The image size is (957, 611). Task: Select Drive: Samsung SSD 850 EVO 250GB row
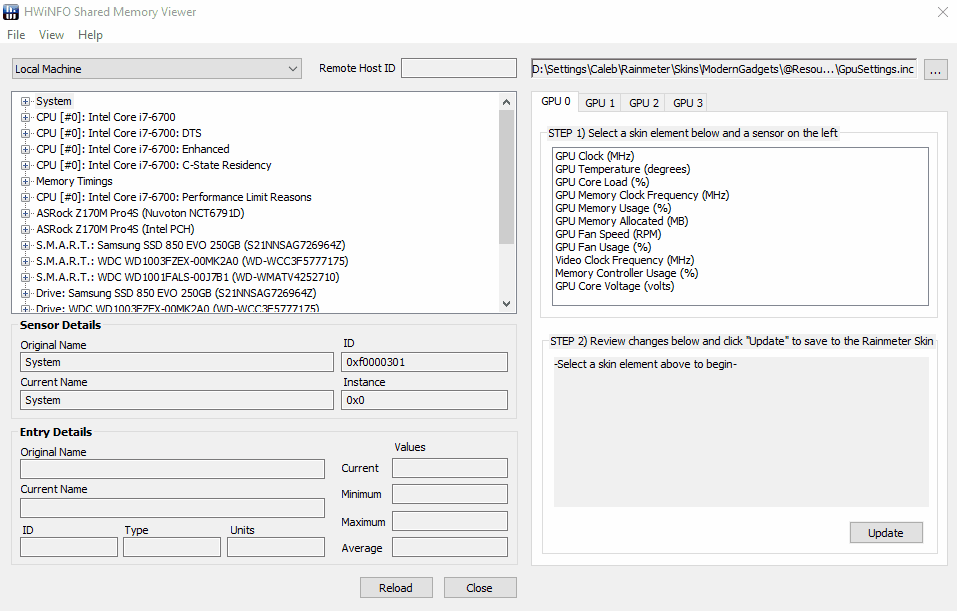pos(176,293)
